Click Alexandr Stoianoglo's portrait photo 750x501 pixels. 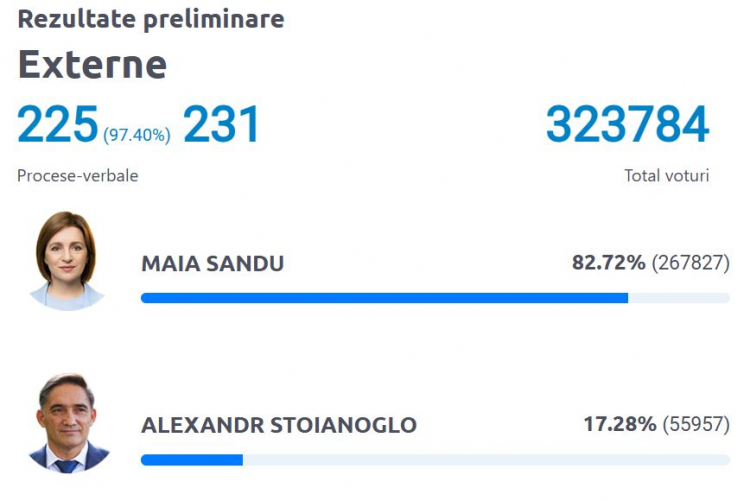68,423
